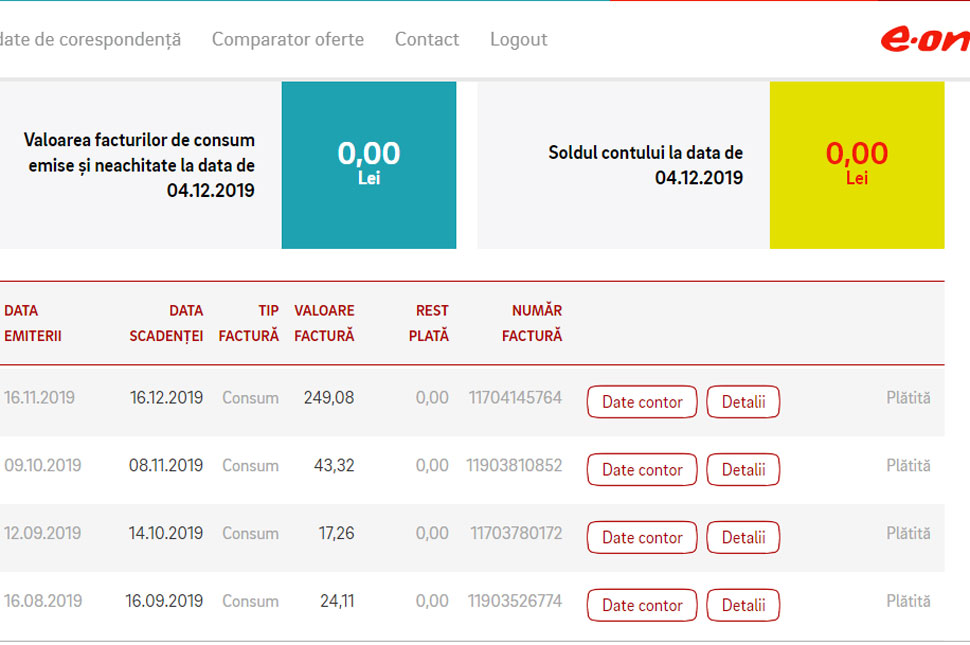Select the DATA EMITERII column header
Image resolution: width=970 pixels, height=645 pixels.
33,323
